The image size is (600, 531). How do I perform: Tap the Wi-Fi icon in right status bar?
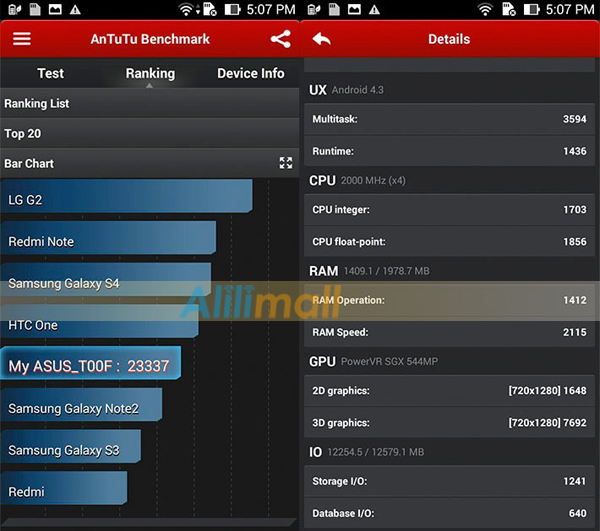pos(485,9)
